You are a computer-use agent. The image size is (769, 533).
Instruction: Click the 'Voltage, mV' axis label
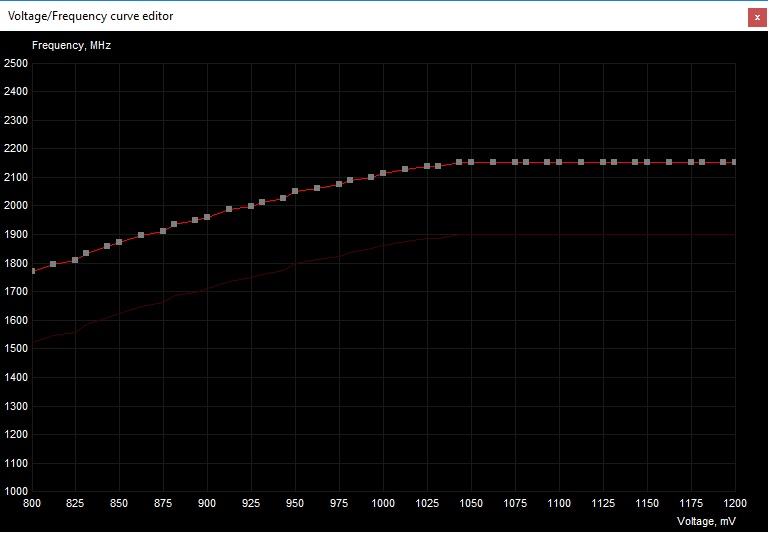(706, 521)
